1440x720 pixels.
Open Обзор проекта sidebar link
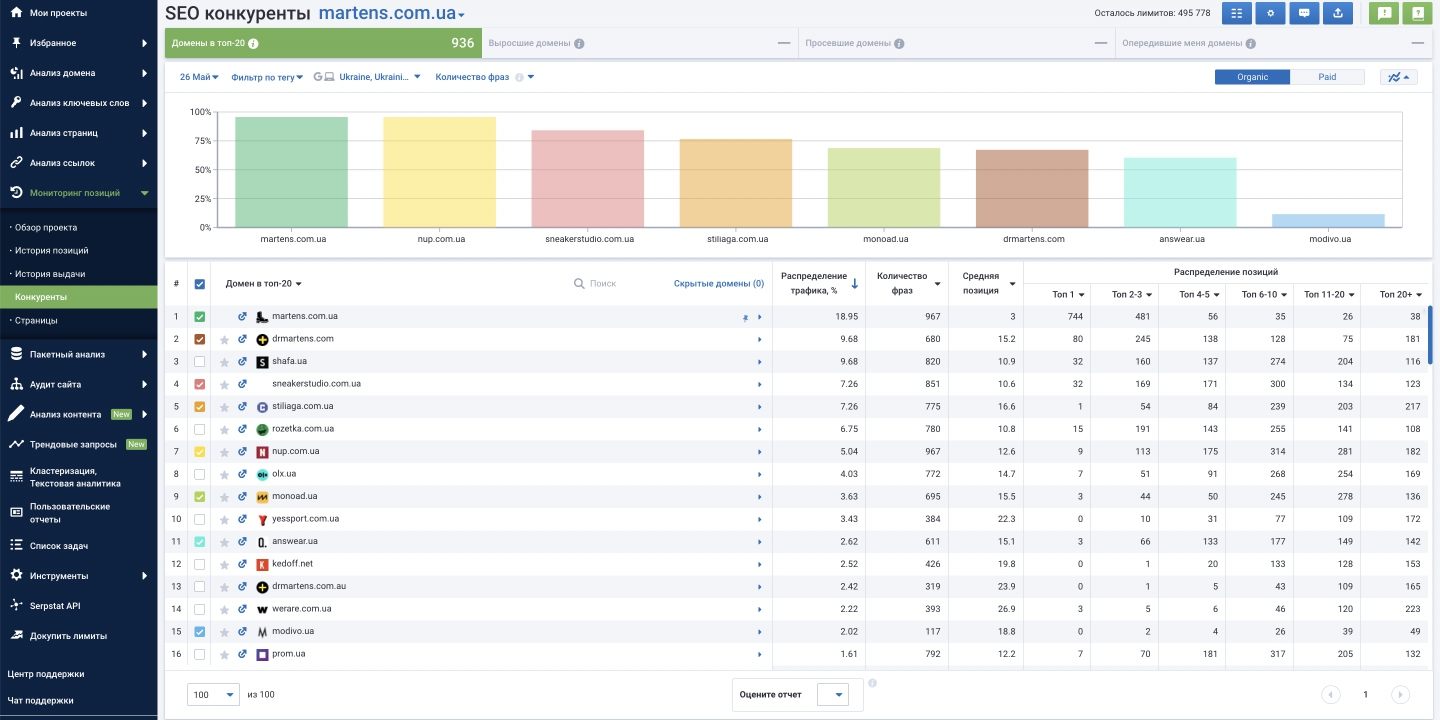point(46,227)
